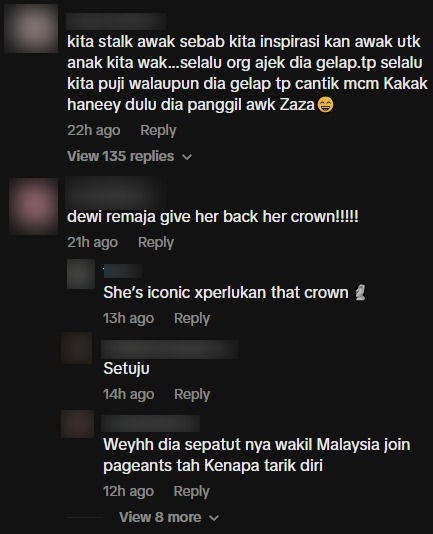
Task: Open the blurred username above the Setuju reply
Action: pos(169,349)
